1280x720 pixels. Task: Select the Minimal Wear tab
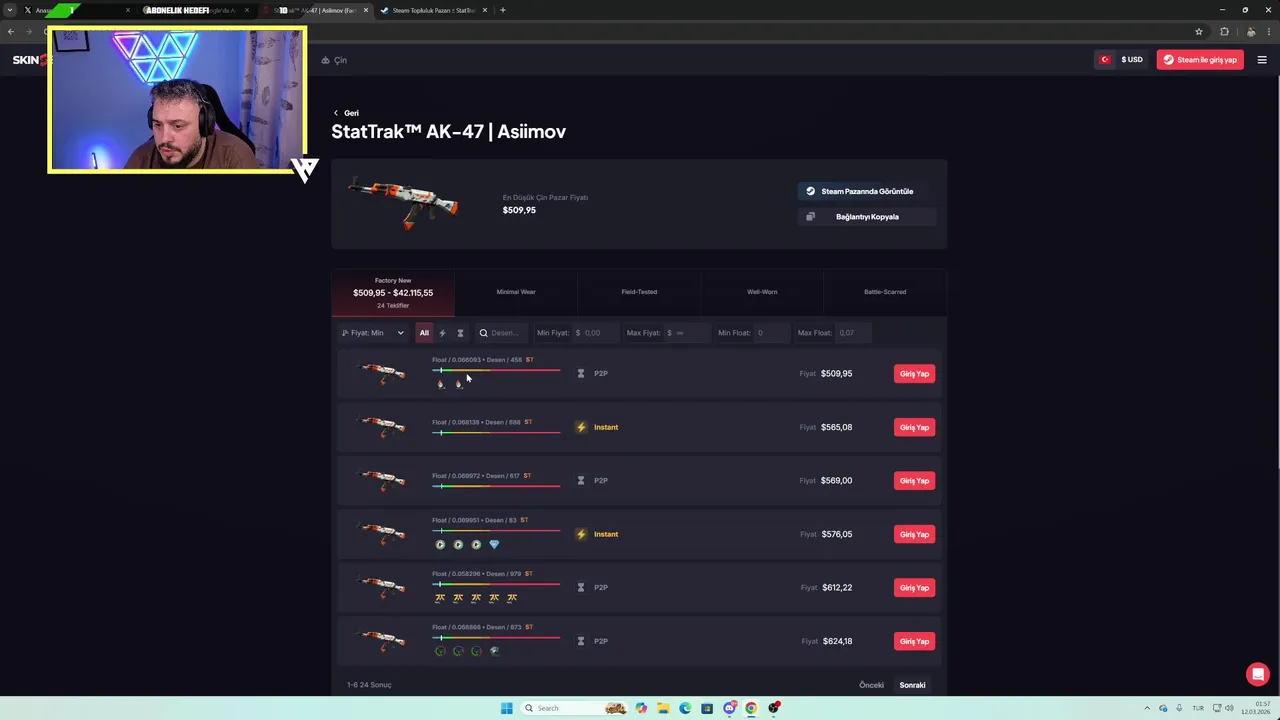(x=516, y=293)
